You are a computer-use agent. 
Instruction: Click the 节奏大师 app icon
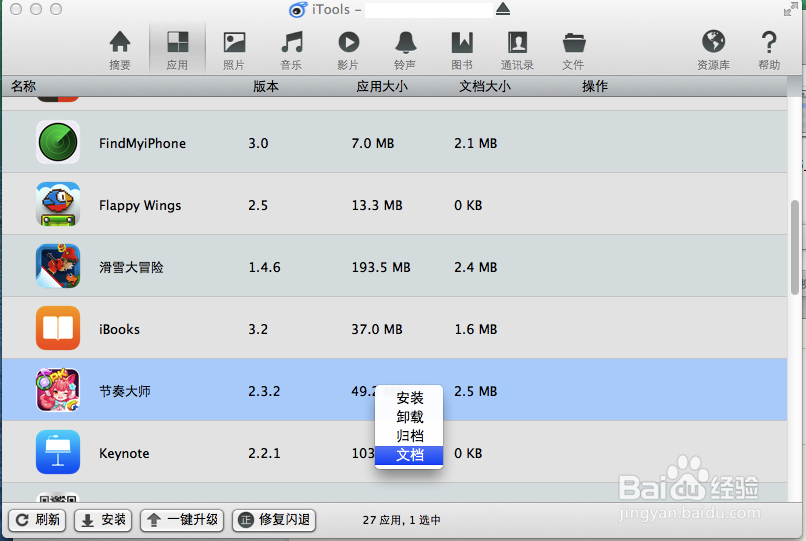[x=58, y=390]
